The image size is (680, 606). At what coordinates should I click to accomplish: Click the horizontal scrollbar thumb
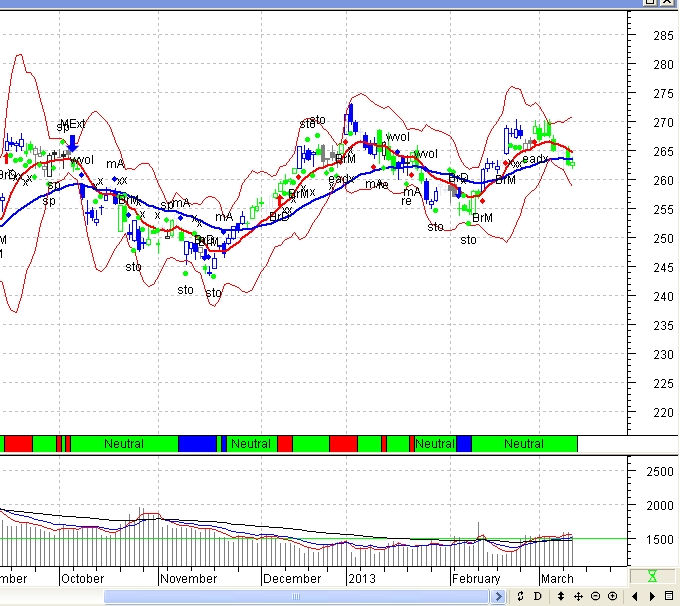pyautogui.click(x=300, y=597)
